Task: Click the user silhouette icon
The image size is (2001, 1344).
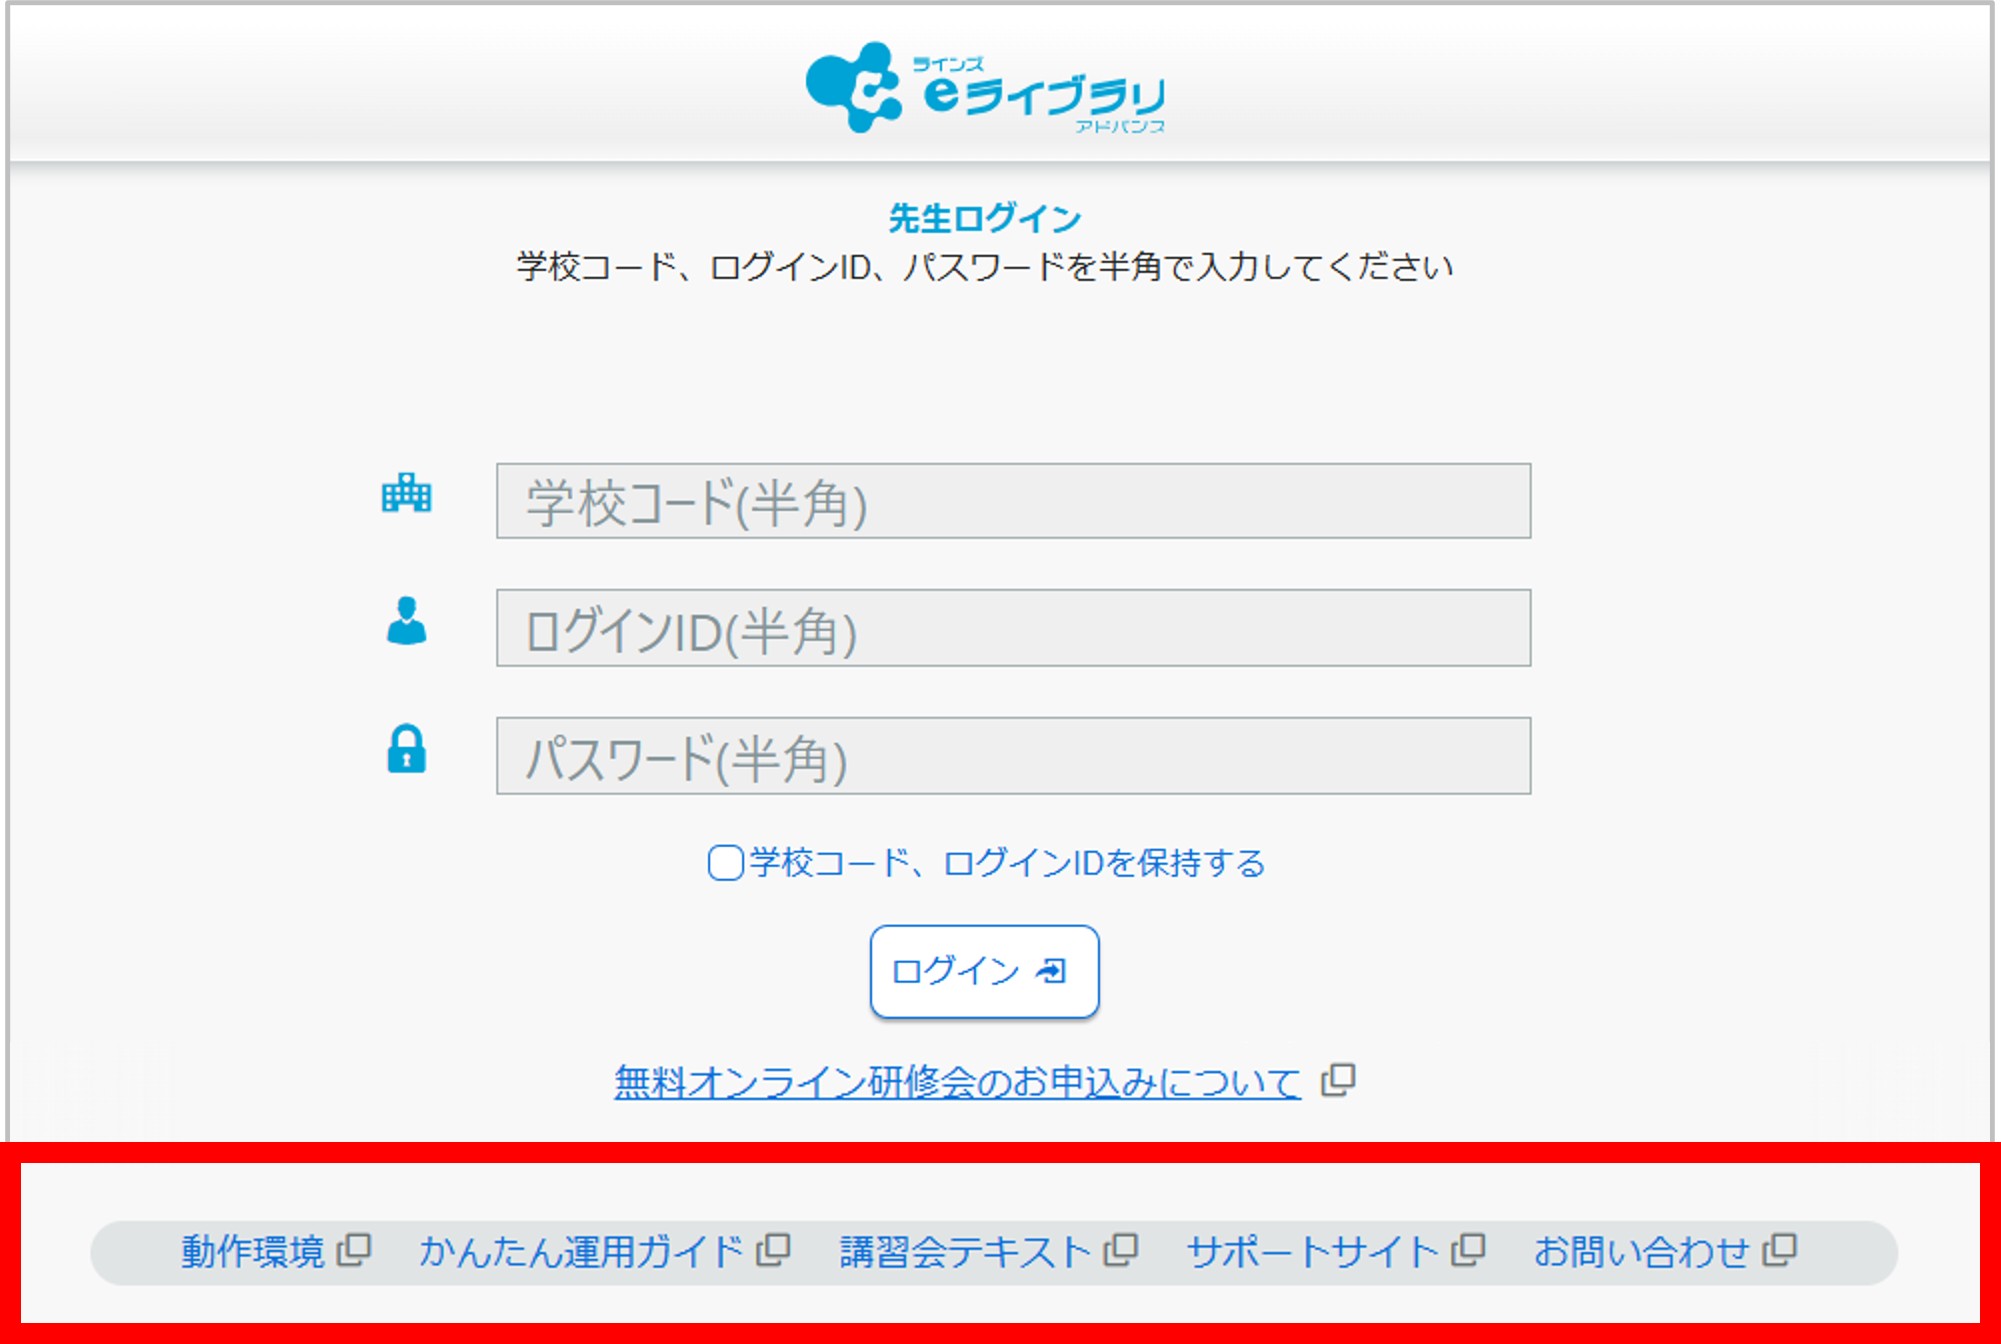Action: coord(406,621)
